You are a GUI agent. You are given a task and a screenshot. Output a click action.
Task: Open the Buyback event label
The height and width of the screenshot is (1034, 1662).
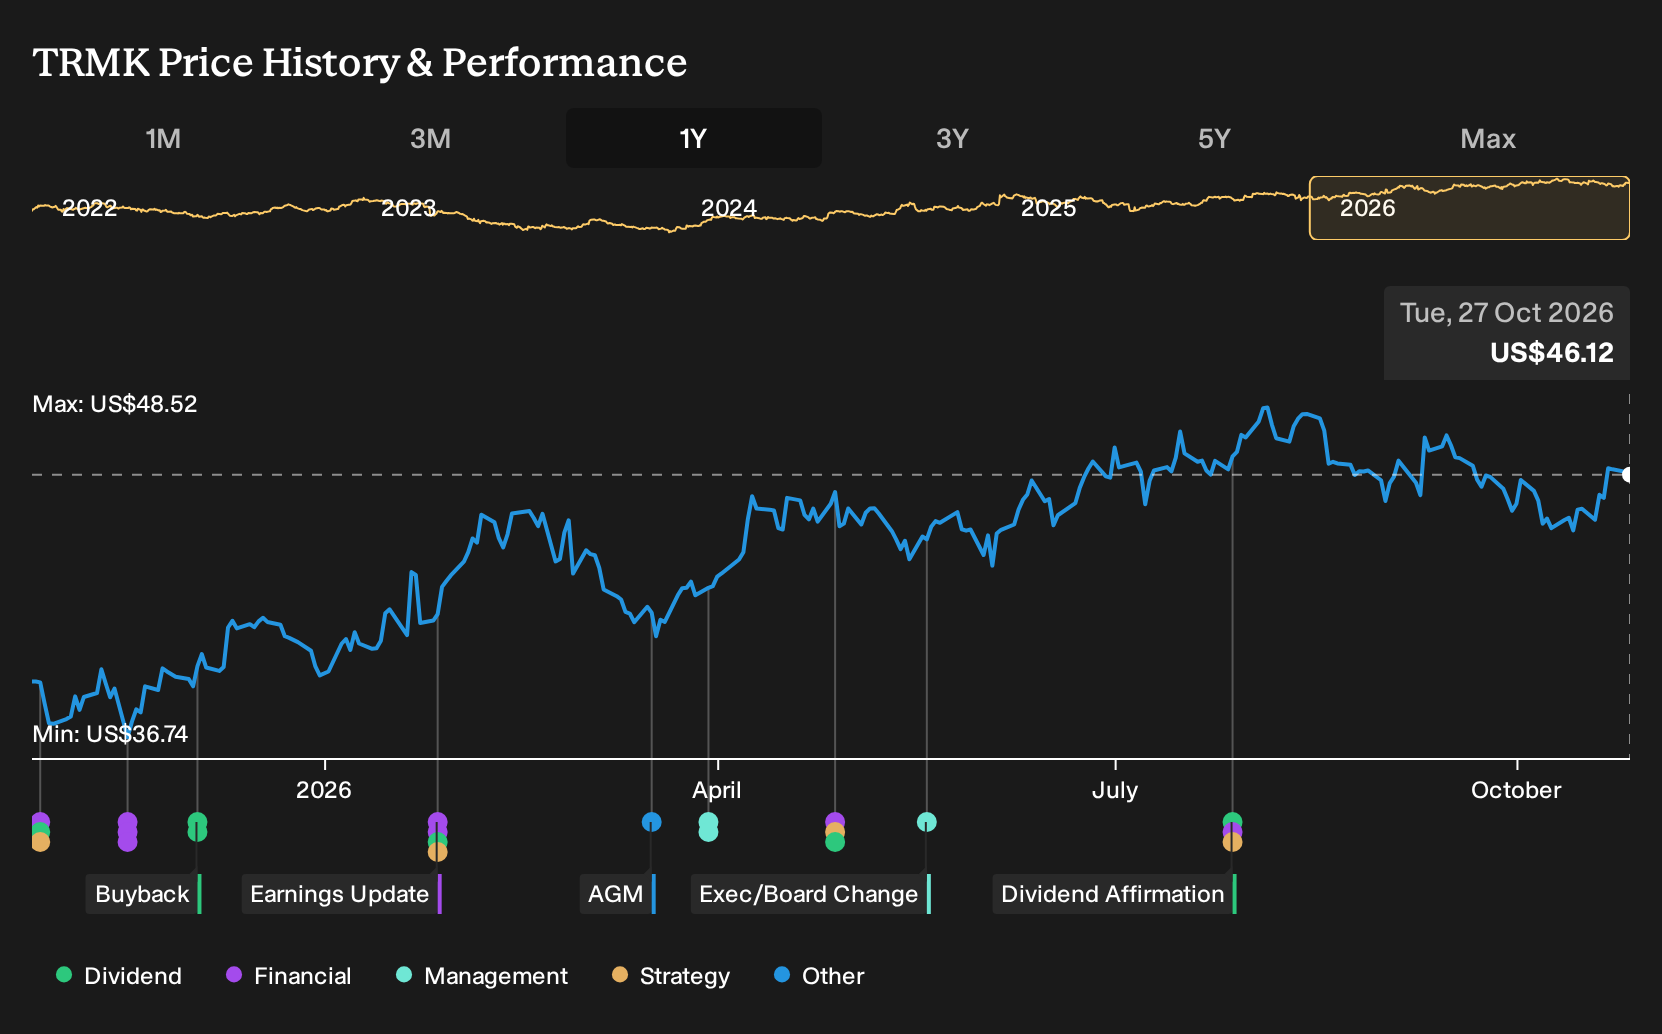(144, 894)
